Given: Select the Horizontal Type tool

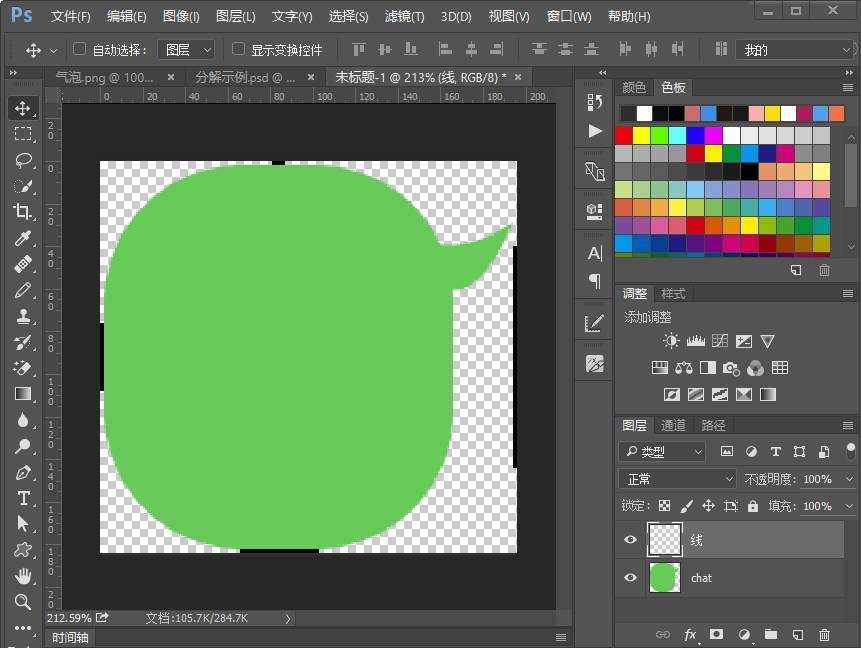Looking at the screenshot, I should tap(23, 499).
